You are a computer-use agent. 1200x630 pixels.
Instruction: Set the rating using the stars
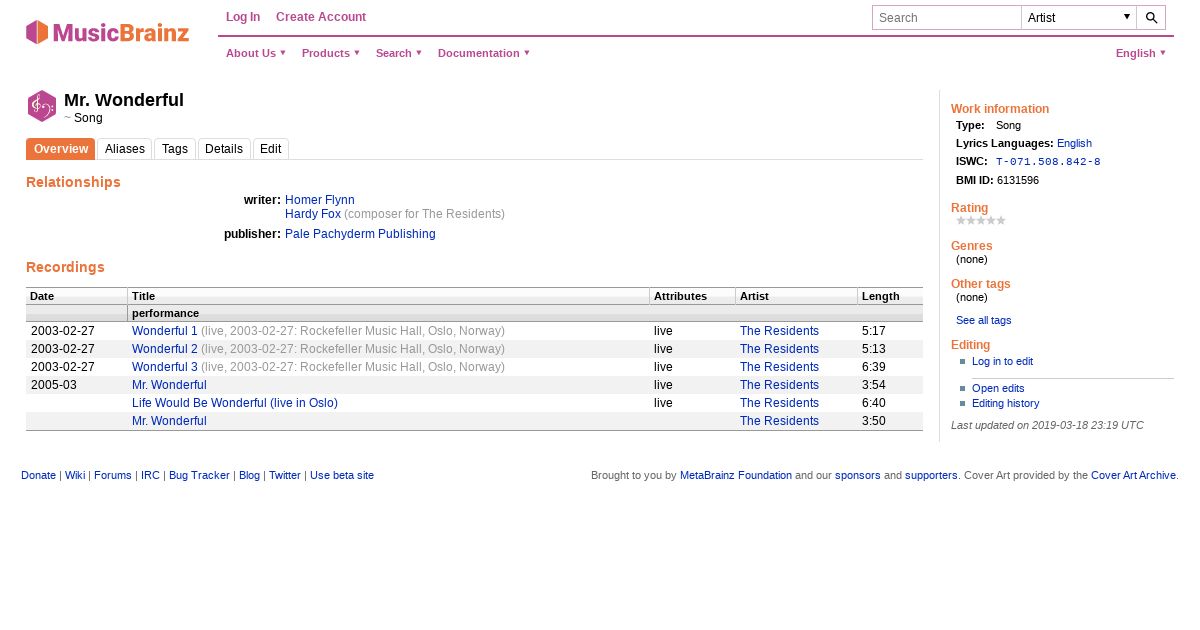pos(981,221)
